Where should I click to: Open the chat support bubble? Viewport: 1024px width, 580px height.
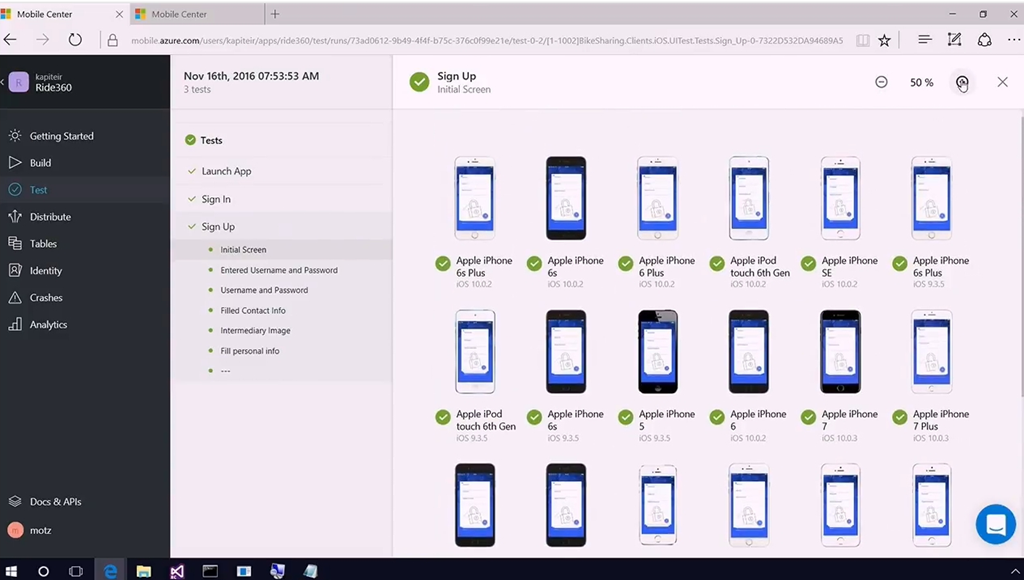click(995, 524)
